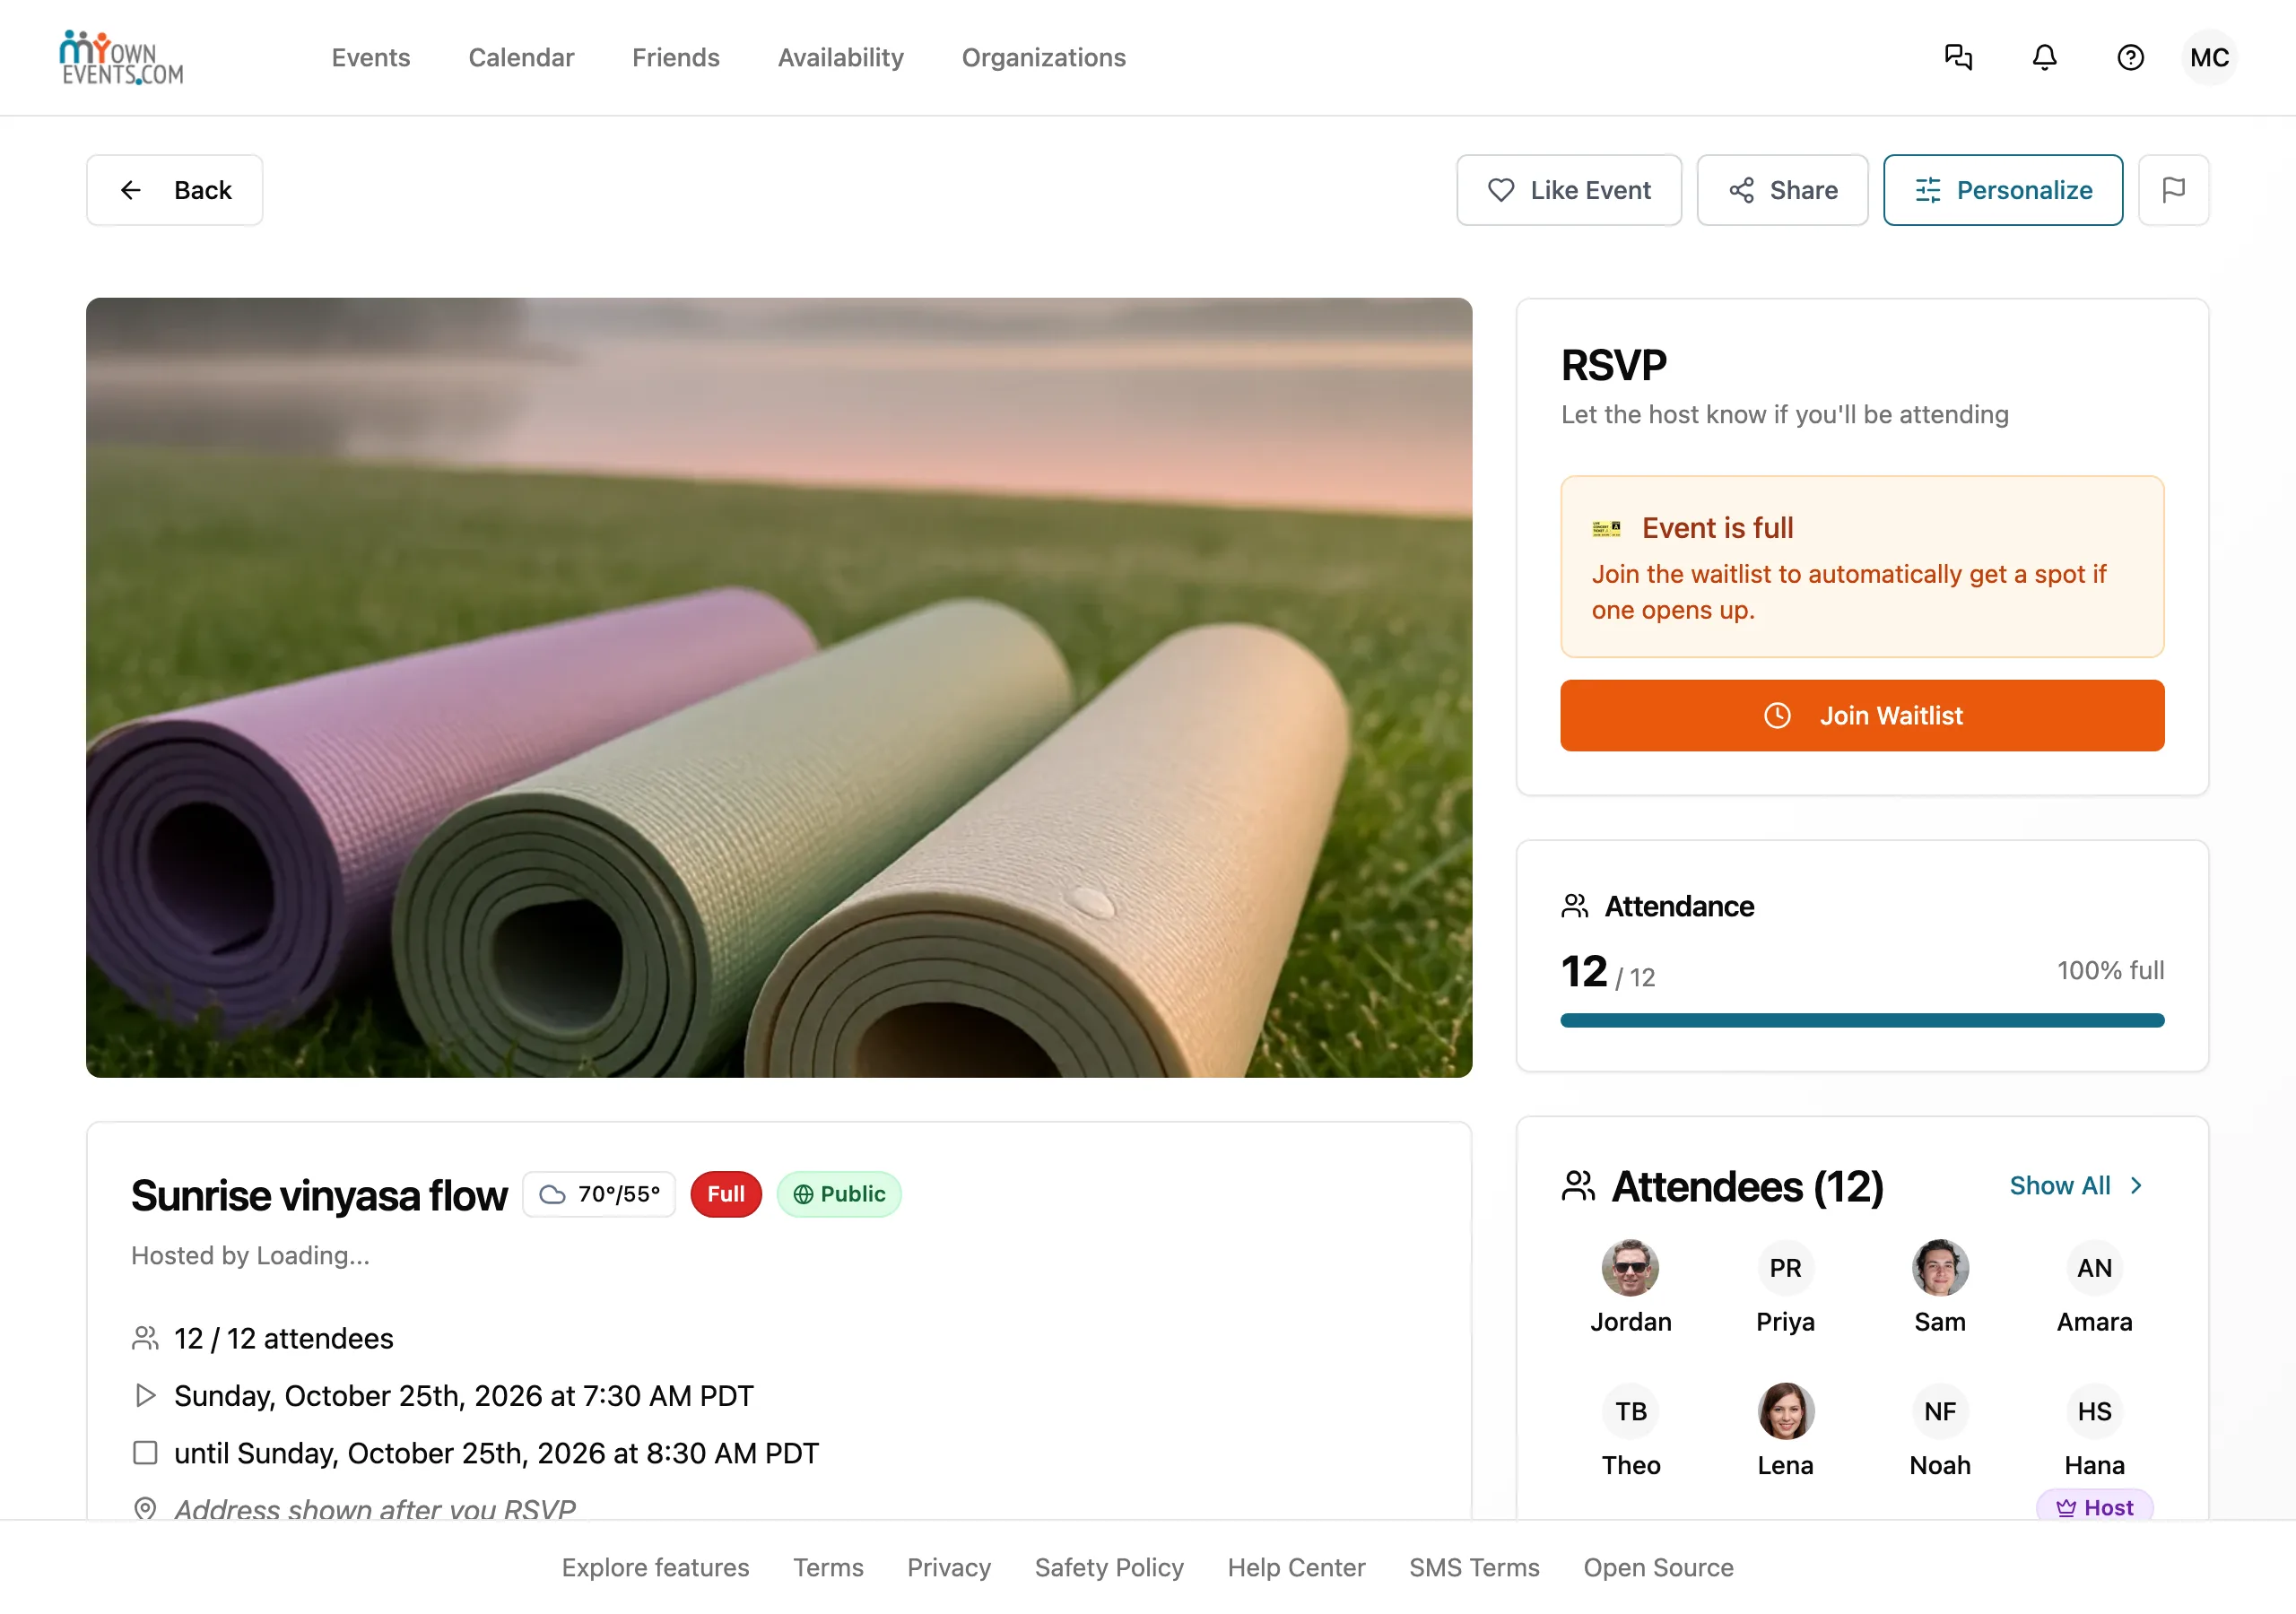This screenshot has height=1614, width=2296.
Task: Open Theo's TB avatar
Action: pyautogui.click(x=1630, y=1410)
